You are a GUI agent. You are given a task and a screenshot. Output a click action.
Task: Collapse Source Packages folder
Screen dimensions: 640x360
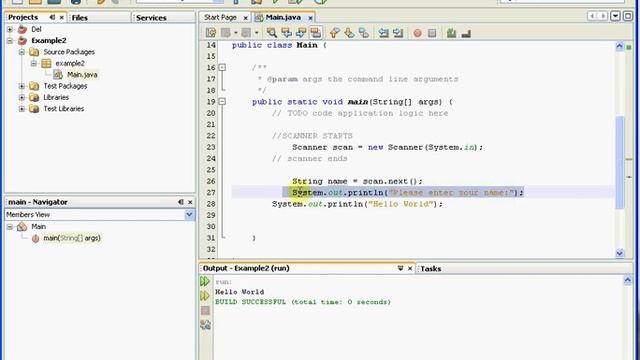tap(22, 52)
